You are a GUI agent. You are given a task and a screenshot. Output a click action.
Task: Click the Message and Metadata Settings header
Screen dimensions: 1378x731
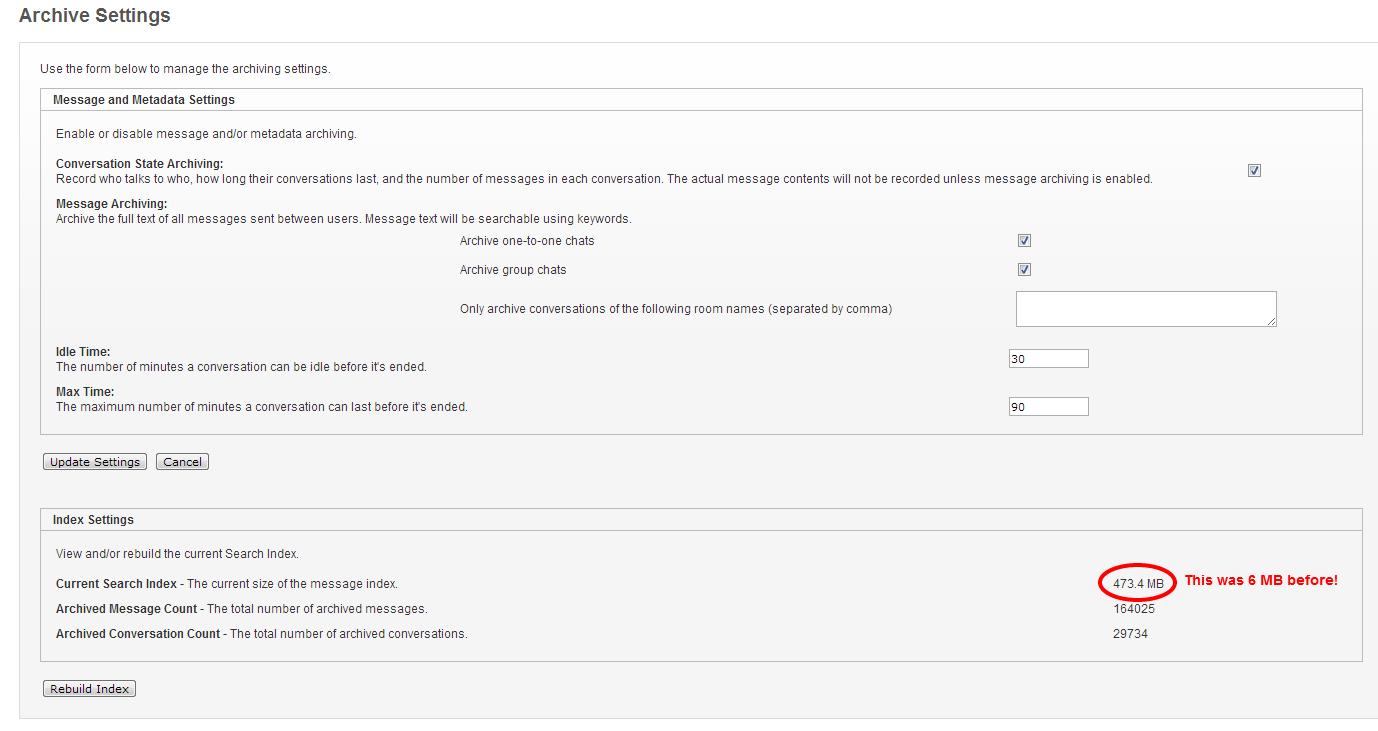[144, 100]
